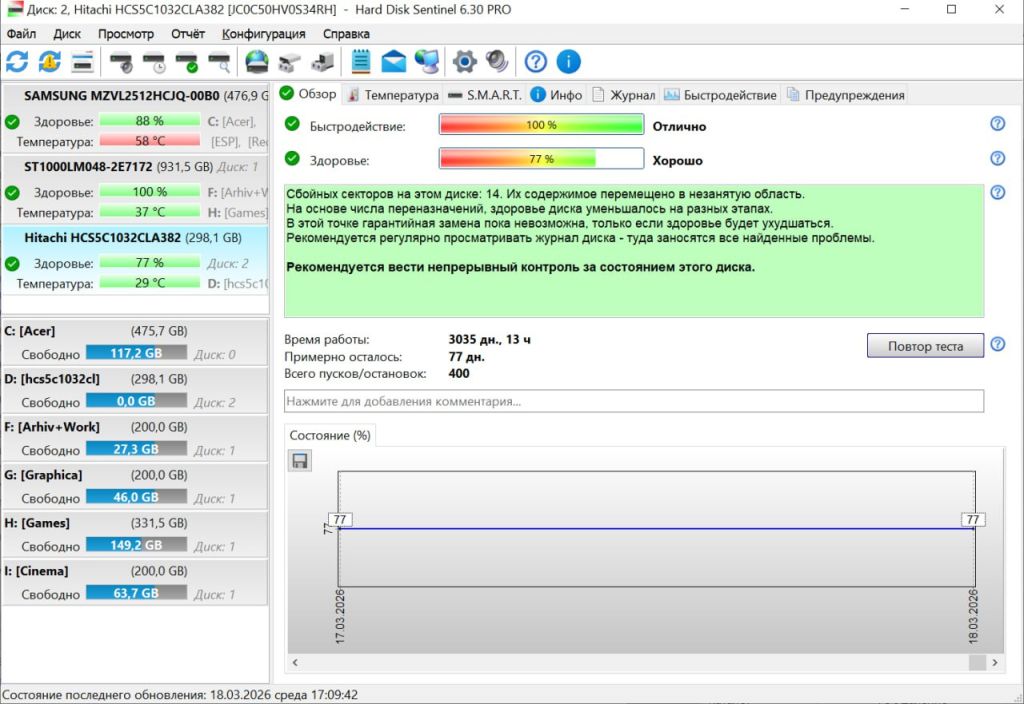Click the disk with clock toolbar icon

click(154, 62)
